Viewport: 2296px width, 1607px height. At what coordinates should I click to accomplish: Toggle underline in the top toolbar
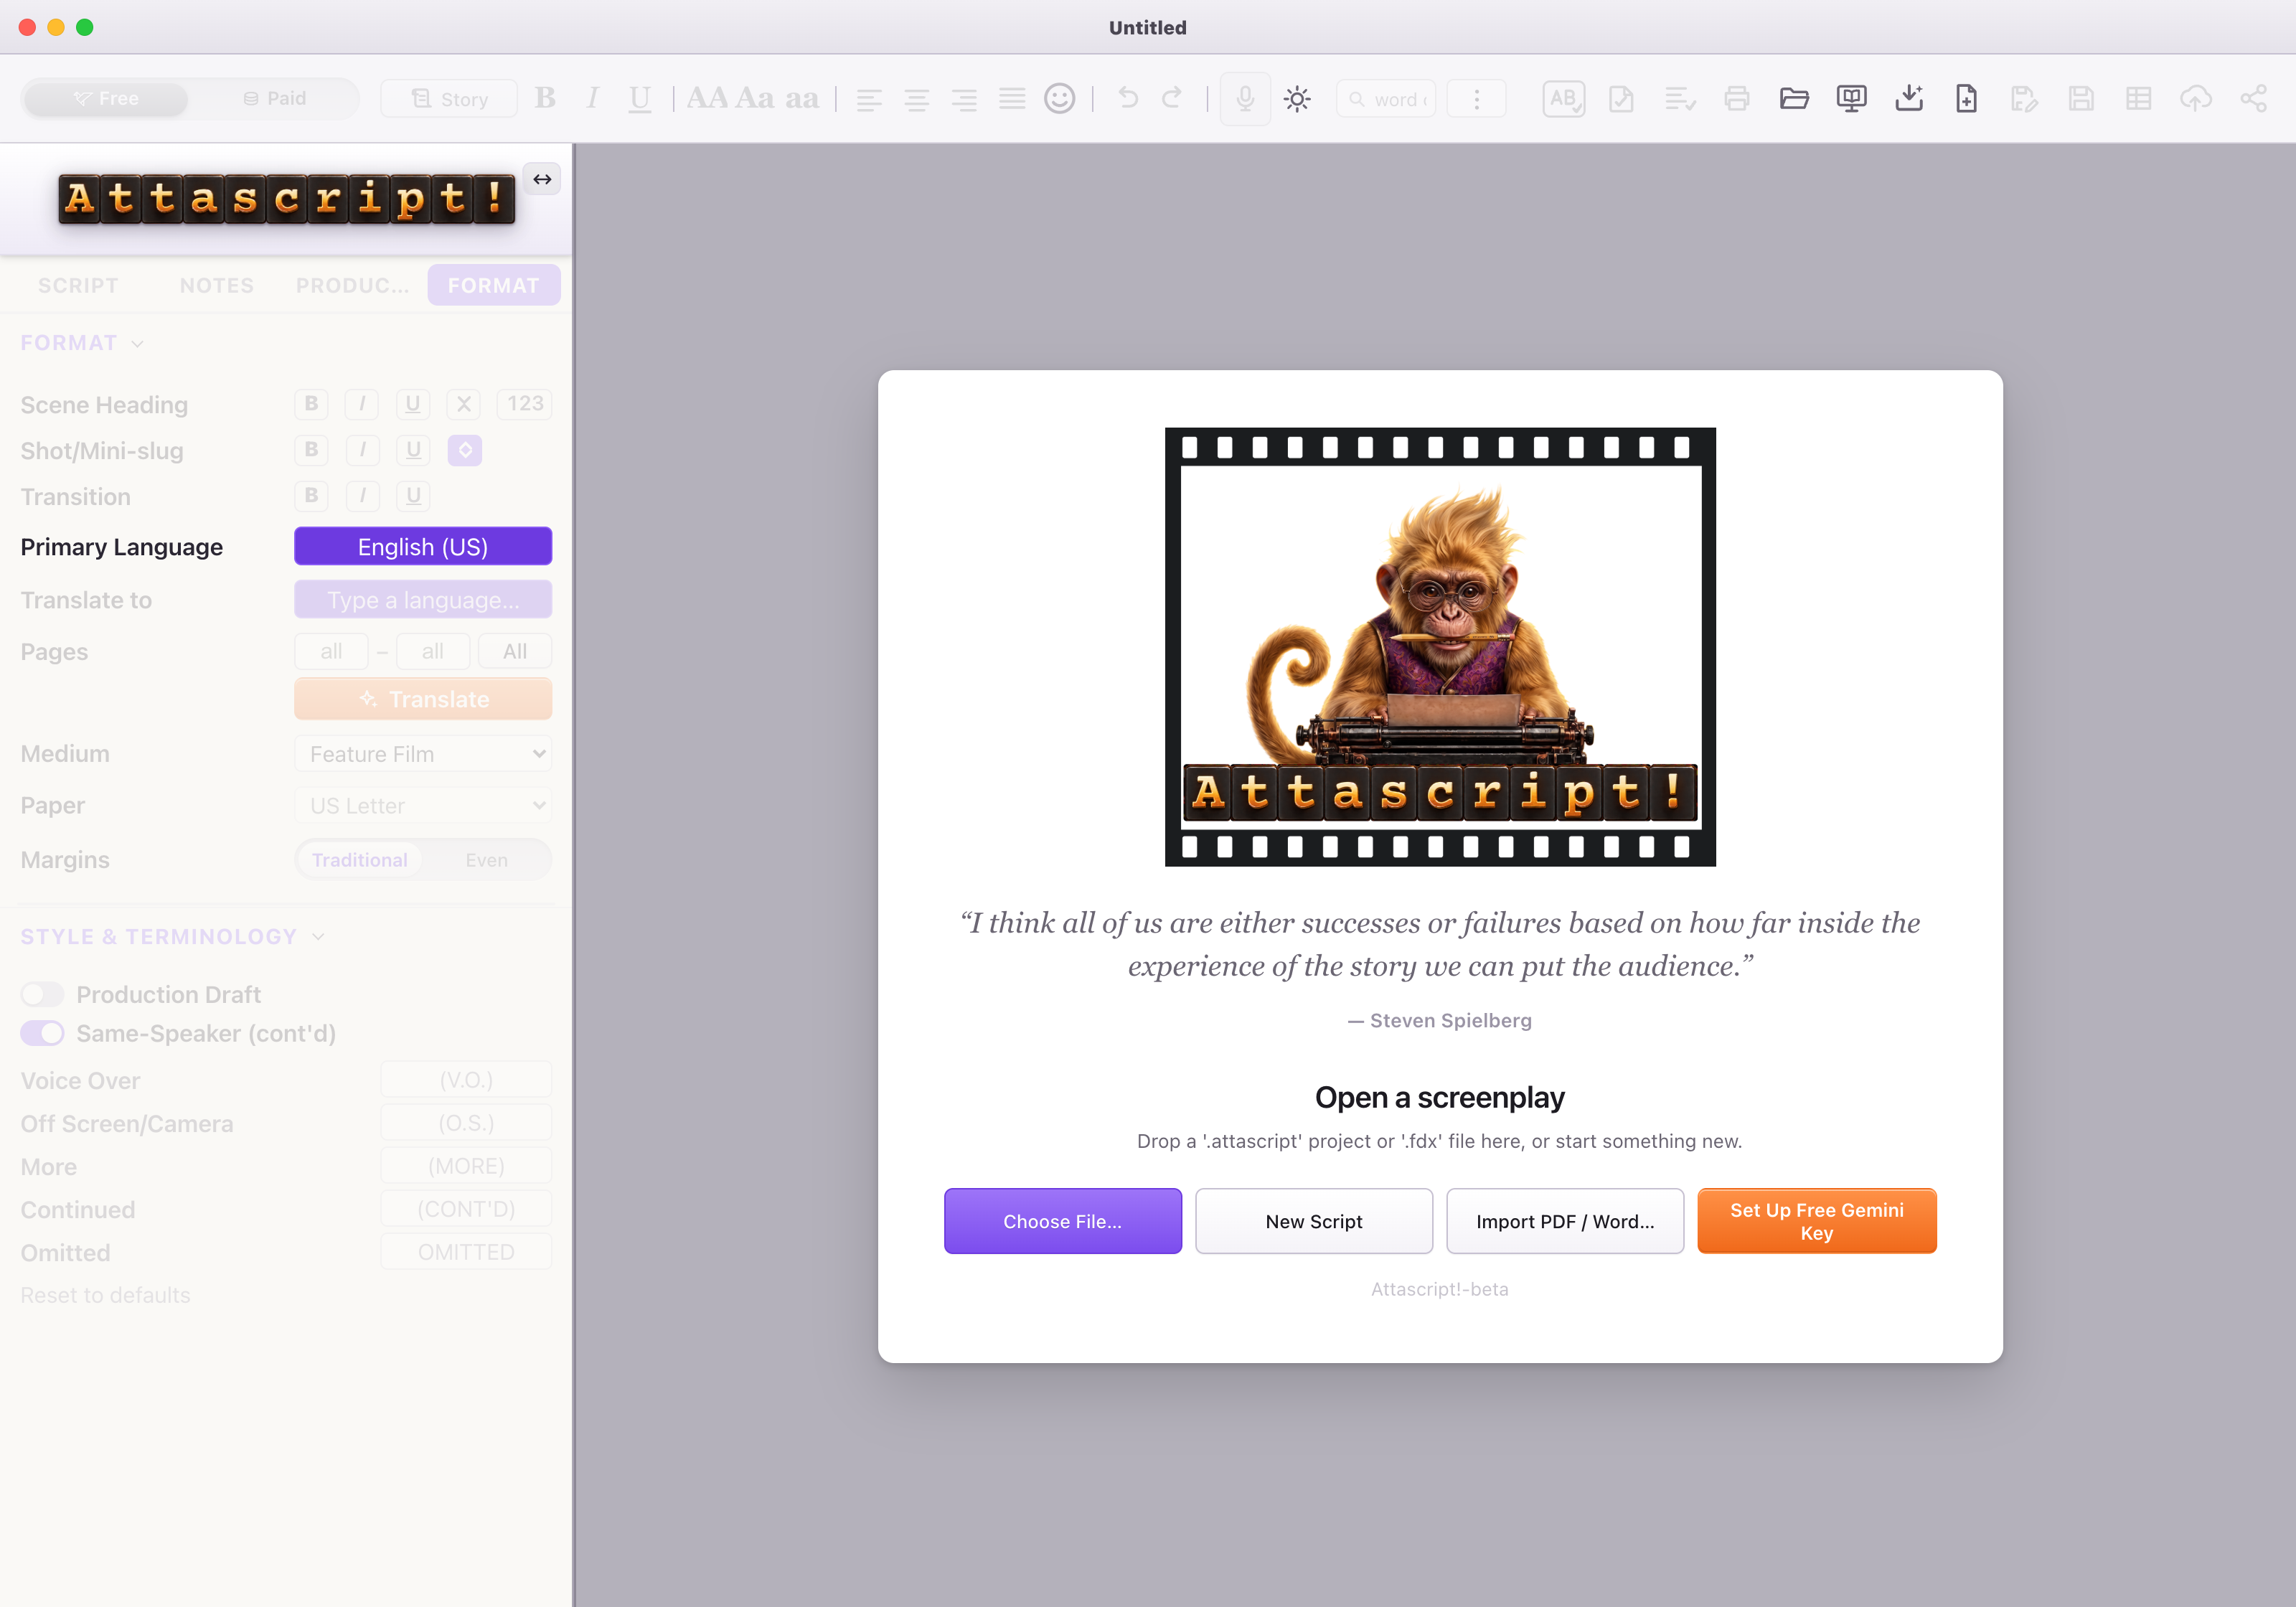pos(640,98)
